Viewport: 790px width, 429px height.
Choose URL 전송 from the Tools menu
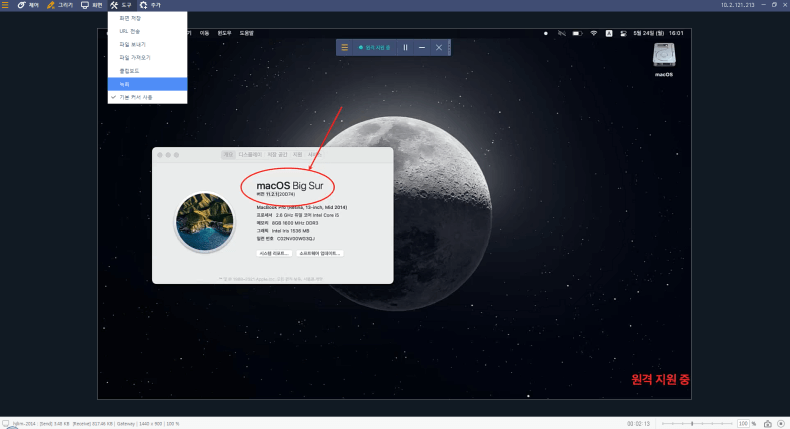147,31
